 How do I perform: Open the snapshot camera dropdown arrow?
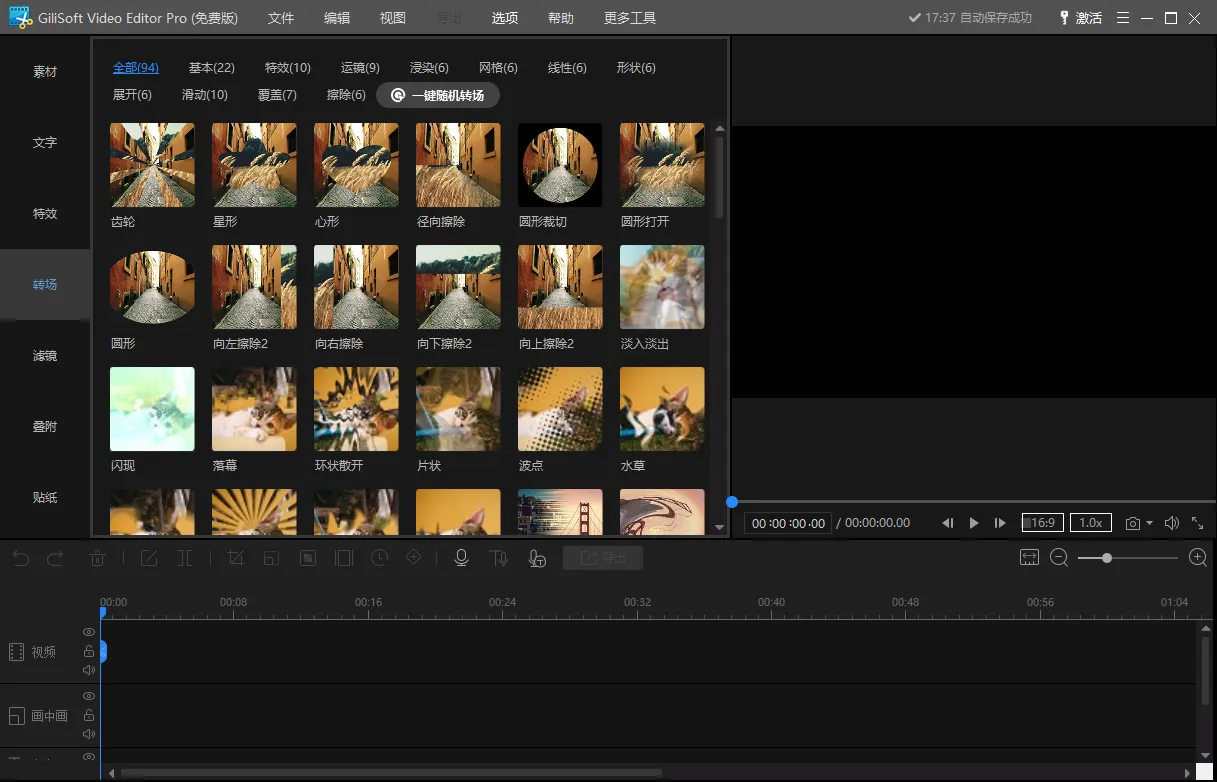click(x=1149, y=523)
